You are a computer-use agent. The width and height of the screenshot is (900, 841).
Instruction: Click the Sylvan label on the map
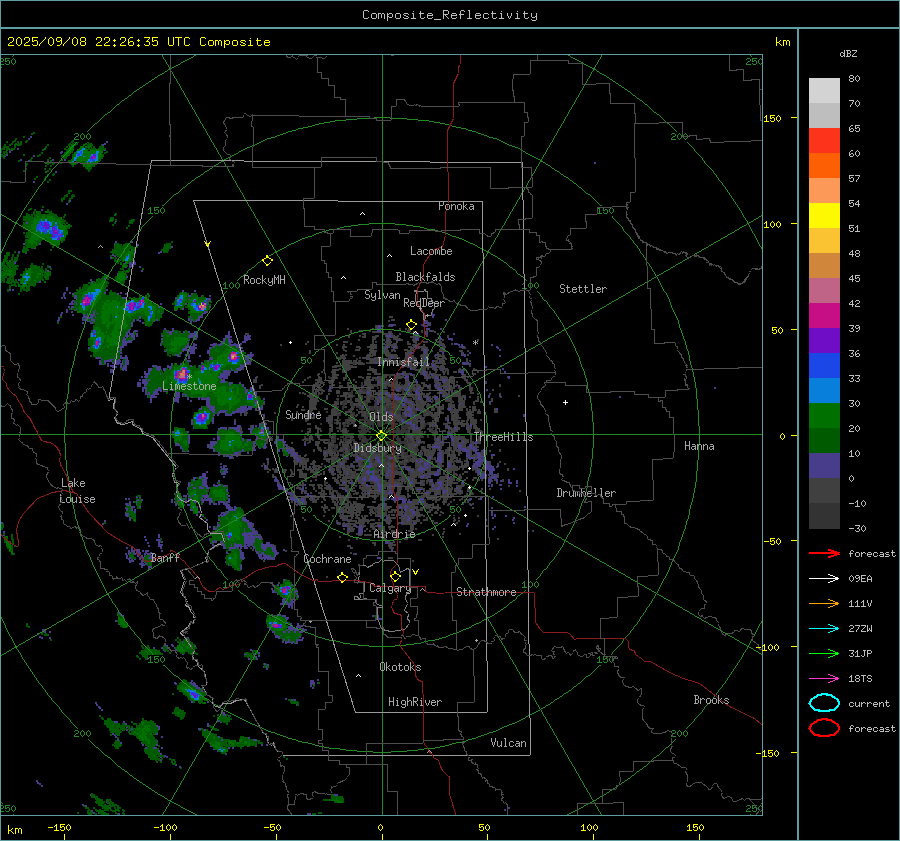(x=382, y=295)
